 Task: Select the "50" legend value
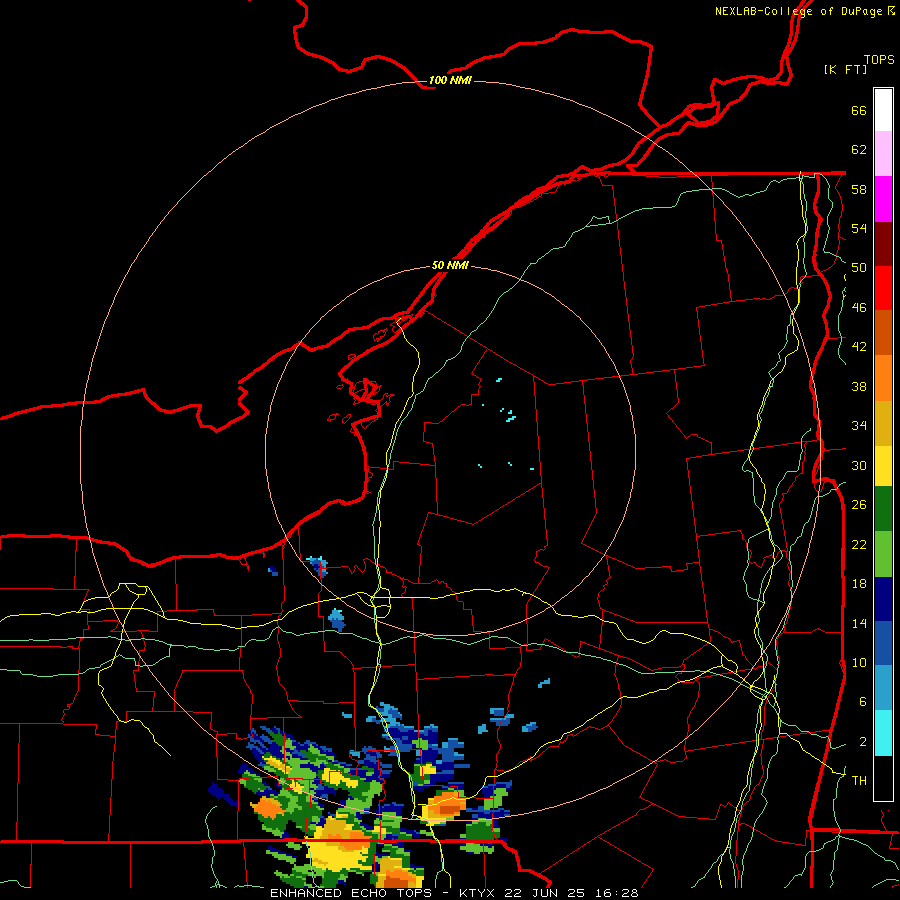[859, 267]
